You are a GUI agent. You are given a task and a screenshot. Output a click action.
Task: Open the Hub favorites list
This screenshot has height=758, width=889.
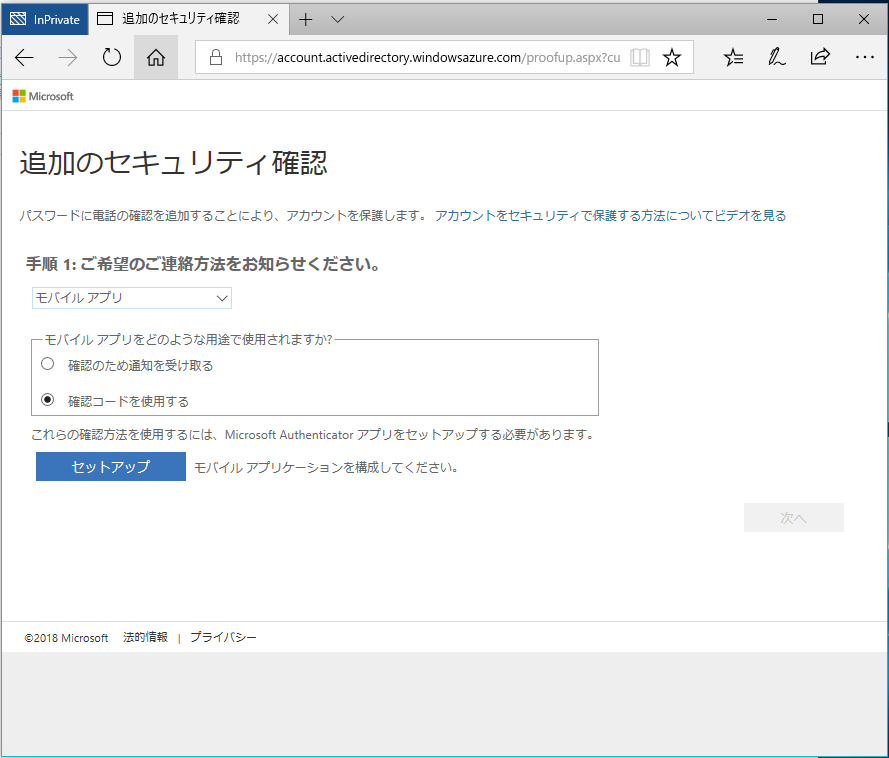tap(733, 57)
